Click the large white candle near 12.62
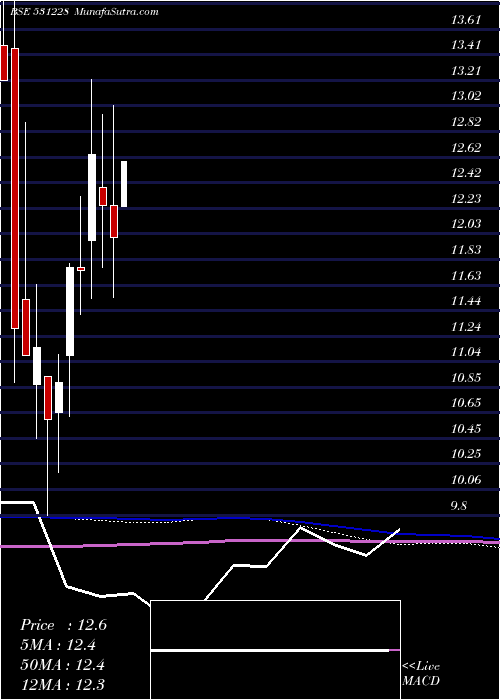The image size is (500, 700). tap(92, 197)
